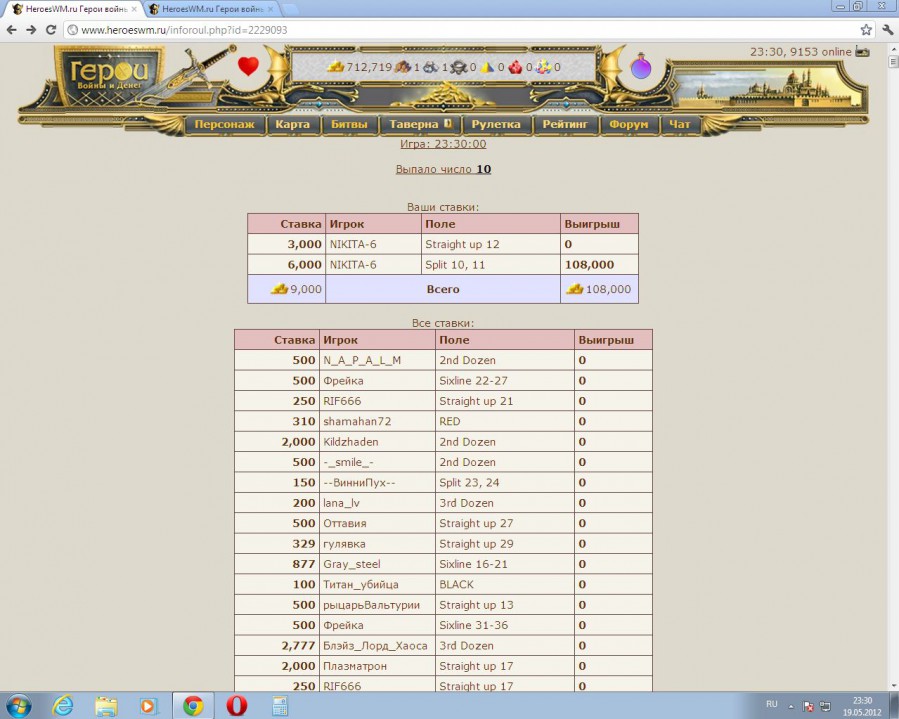
Task: Click the red crystal resource icon
Action: click(515, 67)
